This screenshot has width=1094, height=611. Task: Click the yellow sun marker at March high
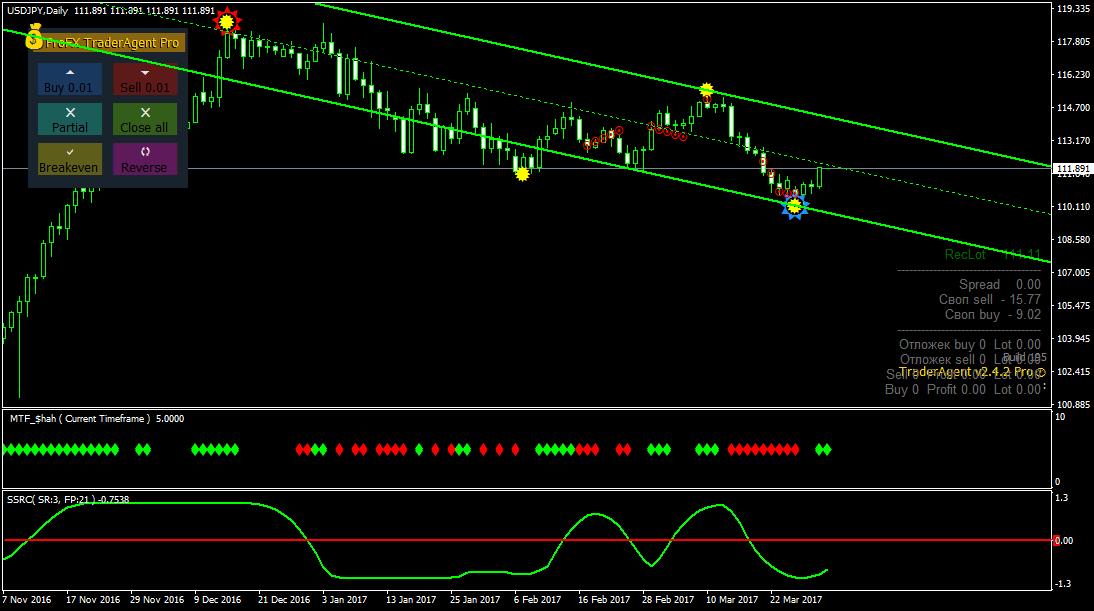[706, 89]
